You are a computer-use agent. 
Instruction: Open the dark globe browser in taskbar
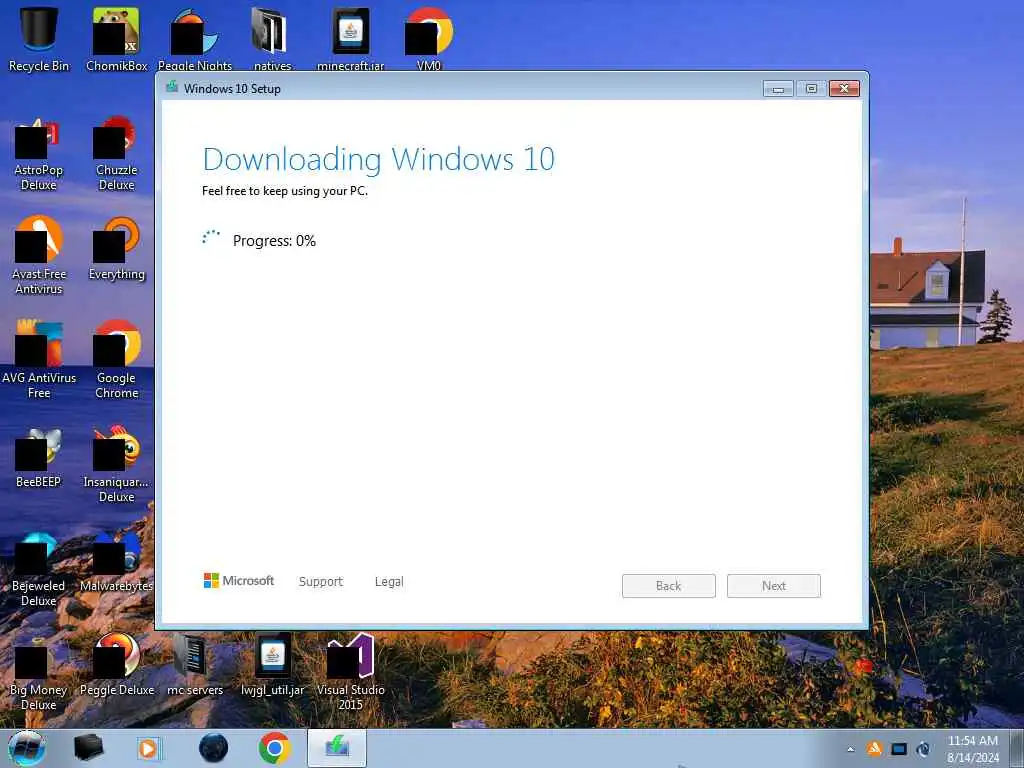[x=214, y=748]
